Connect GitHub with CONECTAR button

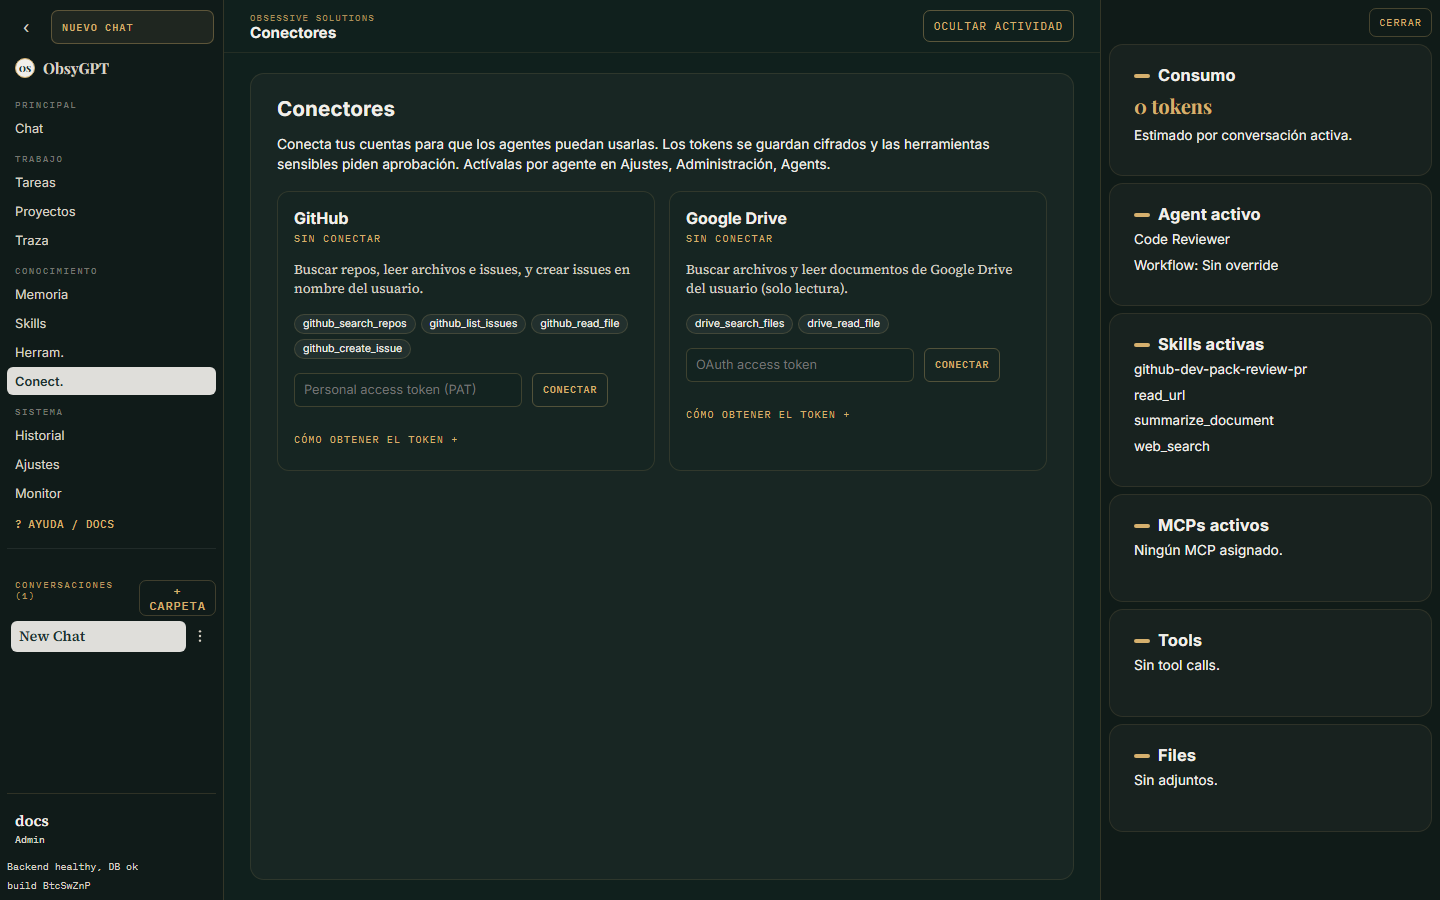point(570,390)
